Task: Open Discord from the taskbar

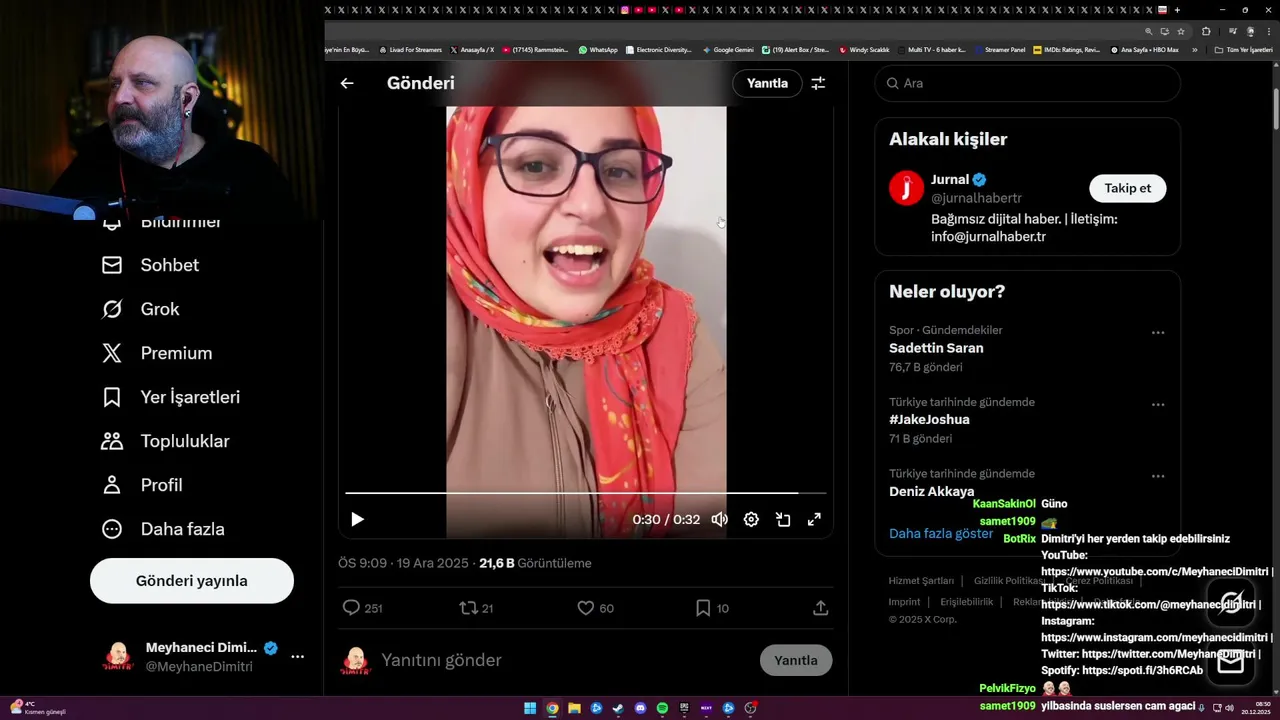Action: (640, 708)
